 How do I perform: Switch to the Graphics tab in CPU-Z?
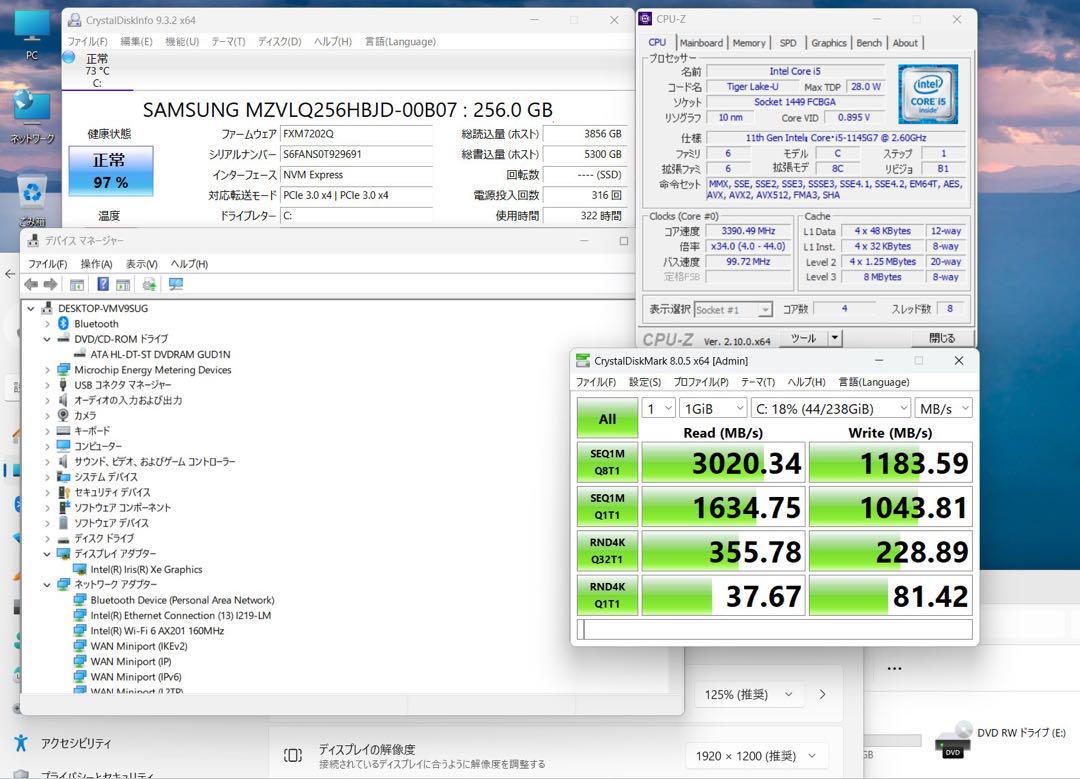coord(829,43)
